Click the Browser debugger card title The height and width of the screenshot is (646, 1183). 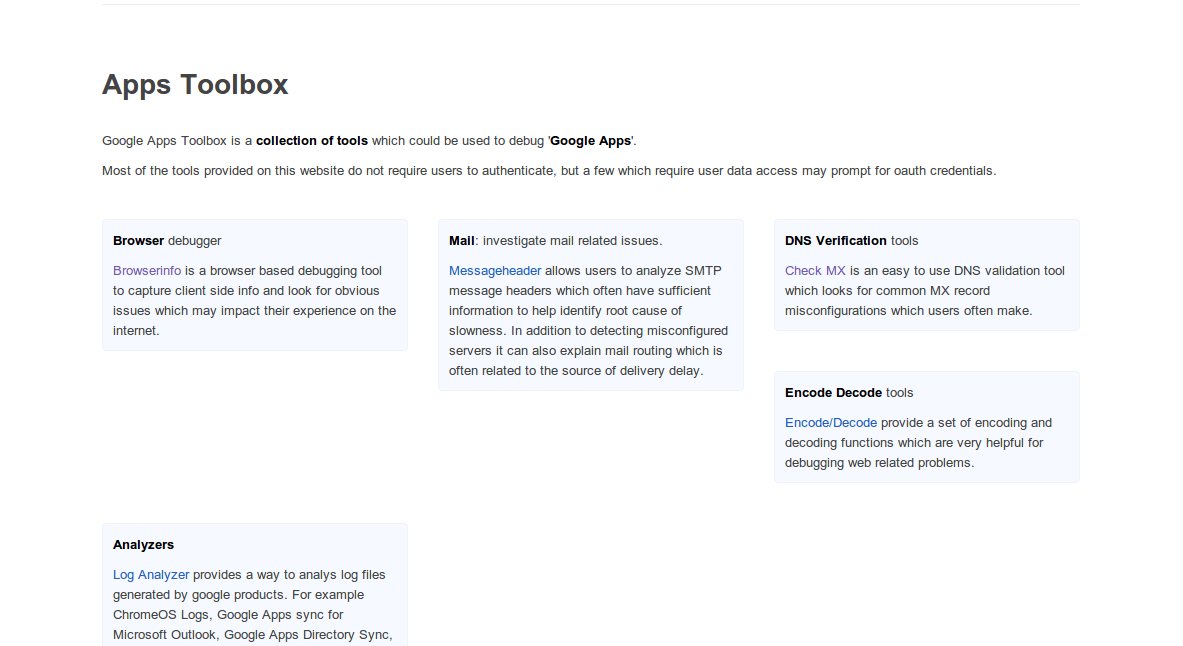click(167, 241)
